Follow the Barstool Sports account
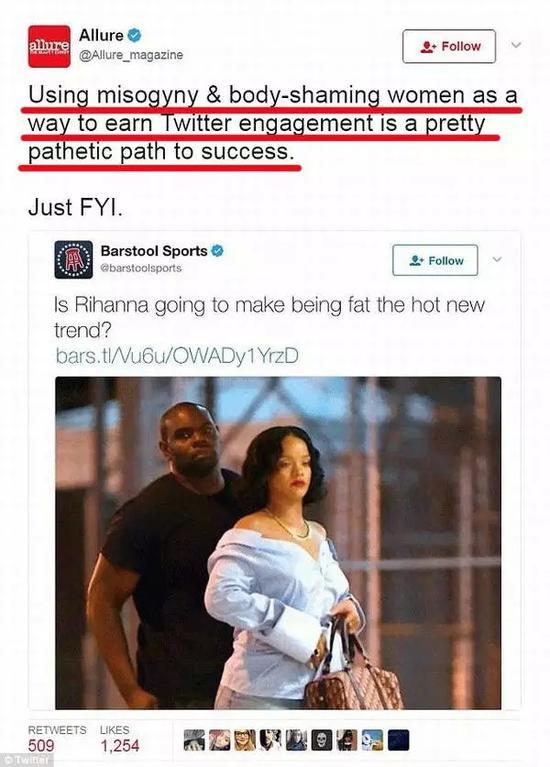 point(435,260)
